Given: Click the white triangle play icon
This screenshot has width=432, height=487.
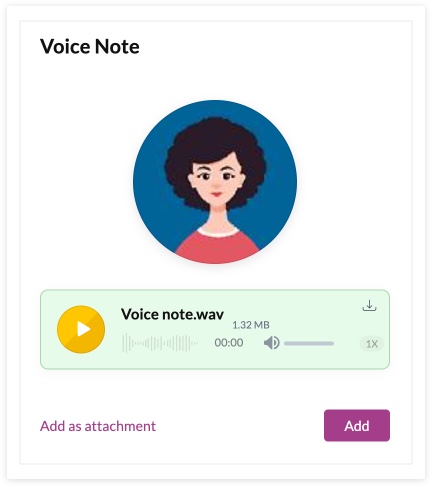Looking at the screenshot, I should coord(84,329).
